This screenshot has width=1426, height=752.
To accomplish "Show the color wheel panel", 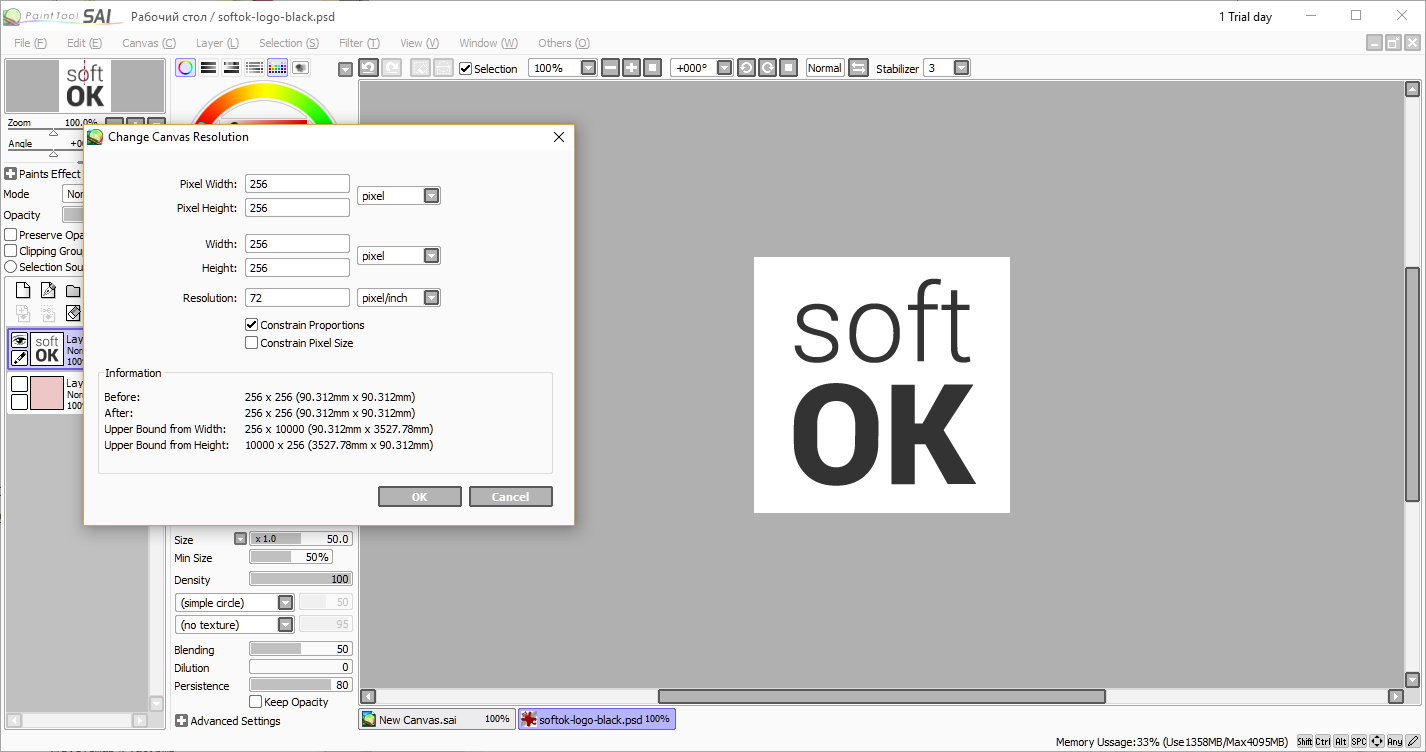I will [x=185, y=68].
